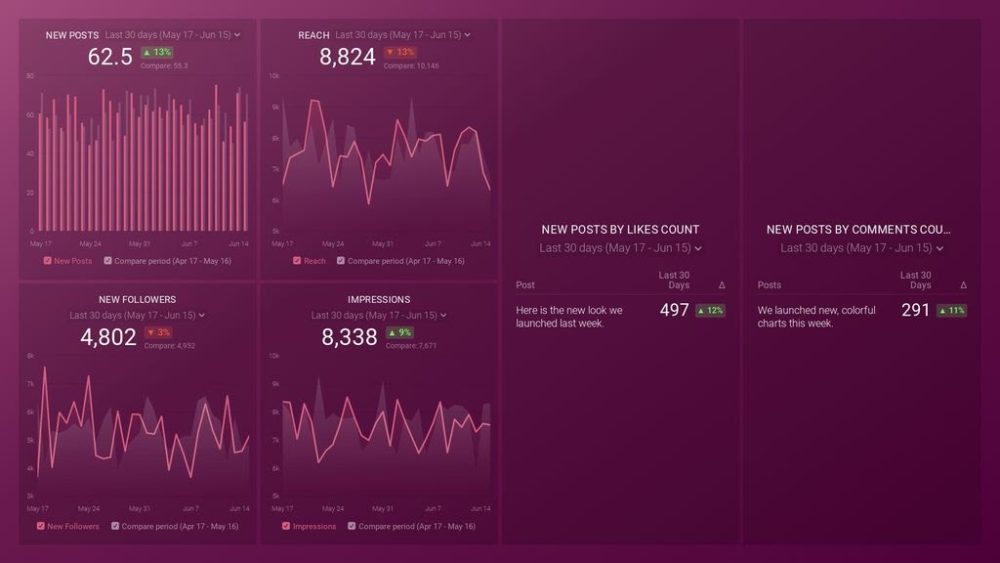
Task: Toggle the New Followers legend checkbox
Action: pyautogui.click(x=40, y=526)
